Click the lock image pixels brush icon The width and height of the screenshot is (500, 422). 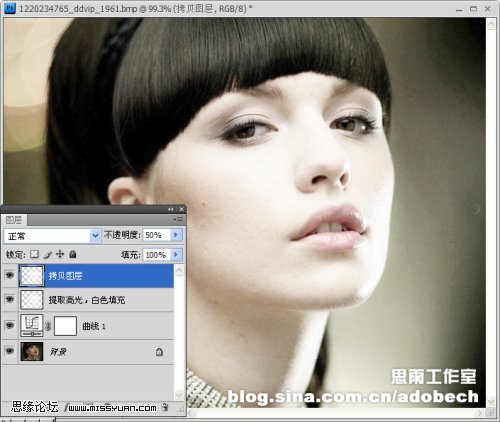(x=48, y=255)
